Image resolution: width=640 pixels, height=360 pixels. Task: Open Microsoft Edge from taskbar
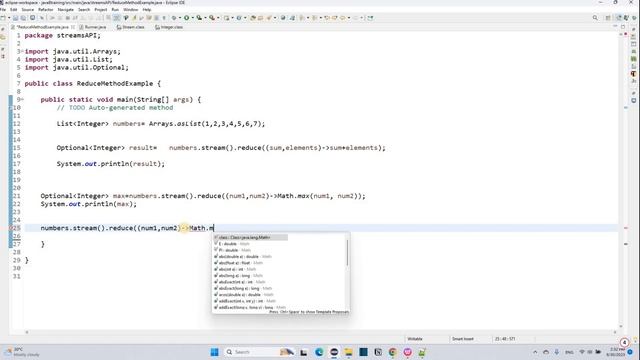(319, 352)
